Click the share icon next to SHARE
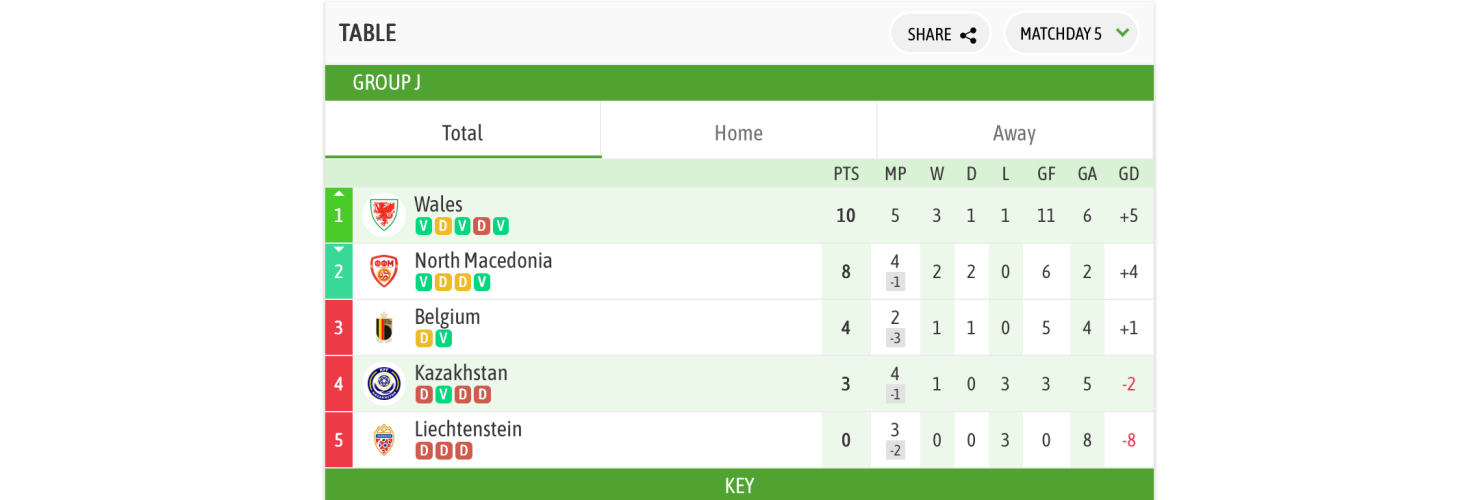This screenshot has width=1479, height=500. [968, 35]
